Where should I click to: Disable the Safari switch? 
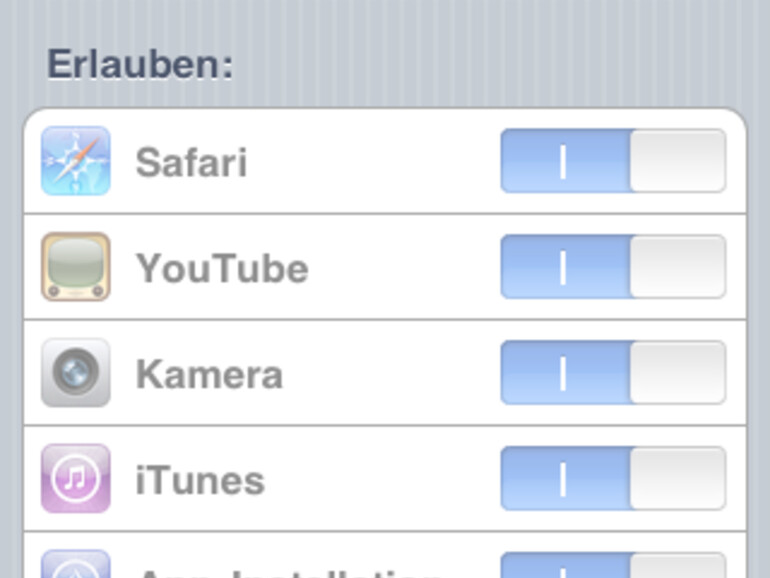pos(612,161)
